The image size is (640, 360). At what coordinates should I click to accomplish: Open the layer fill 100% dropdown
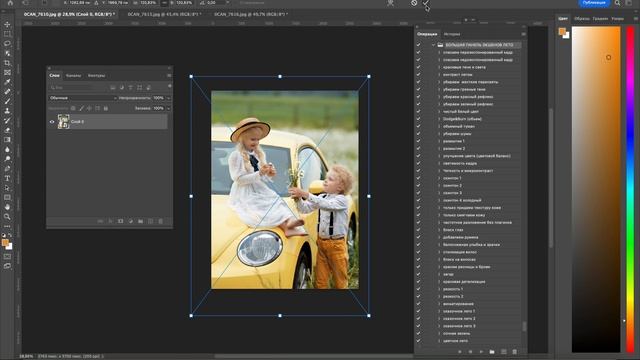coord(169,108)
